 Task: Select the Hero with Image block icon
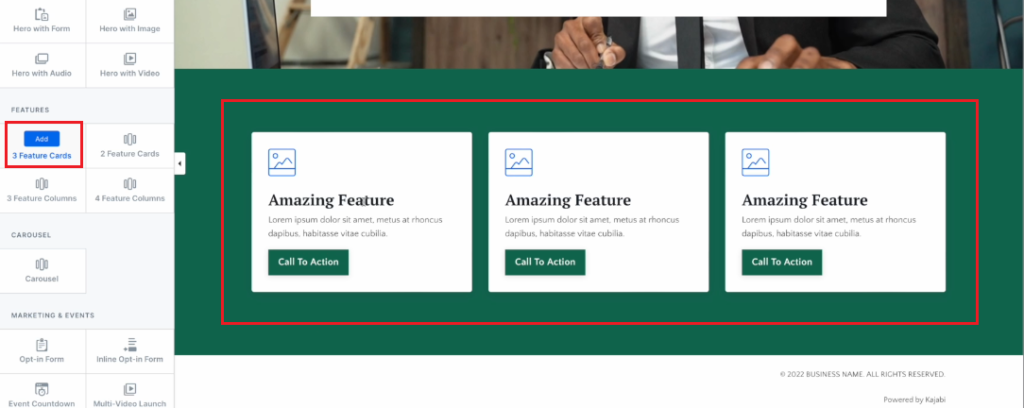click(x=130, y=14)
